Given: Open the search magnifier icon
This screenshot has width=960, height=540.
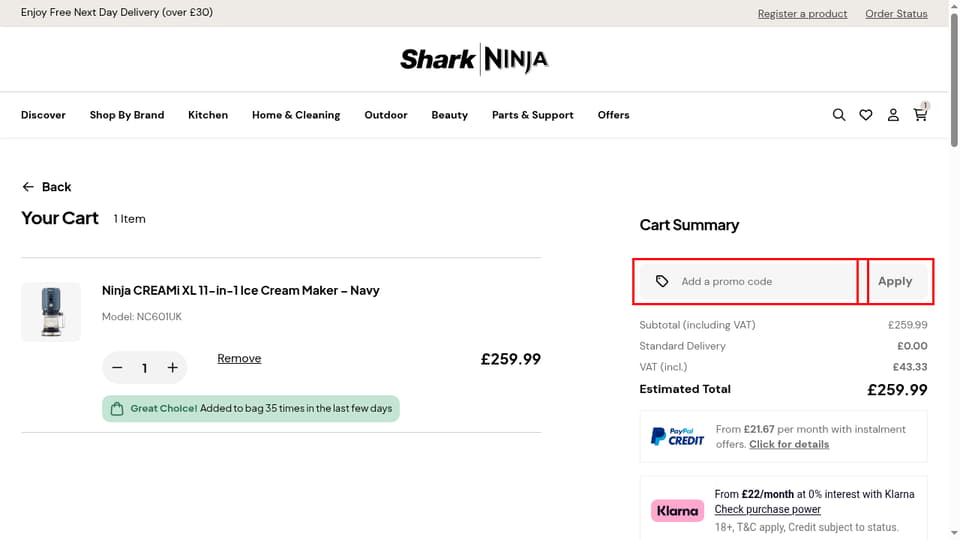Looking at the screenshot, I should [839, 114].
